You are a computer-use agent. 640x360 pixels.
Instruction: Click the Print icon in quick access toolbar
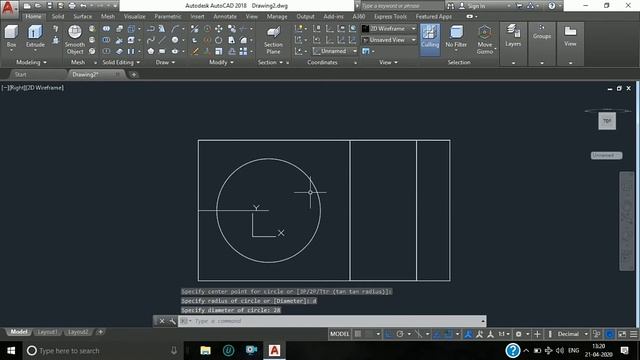click(72, 6)
